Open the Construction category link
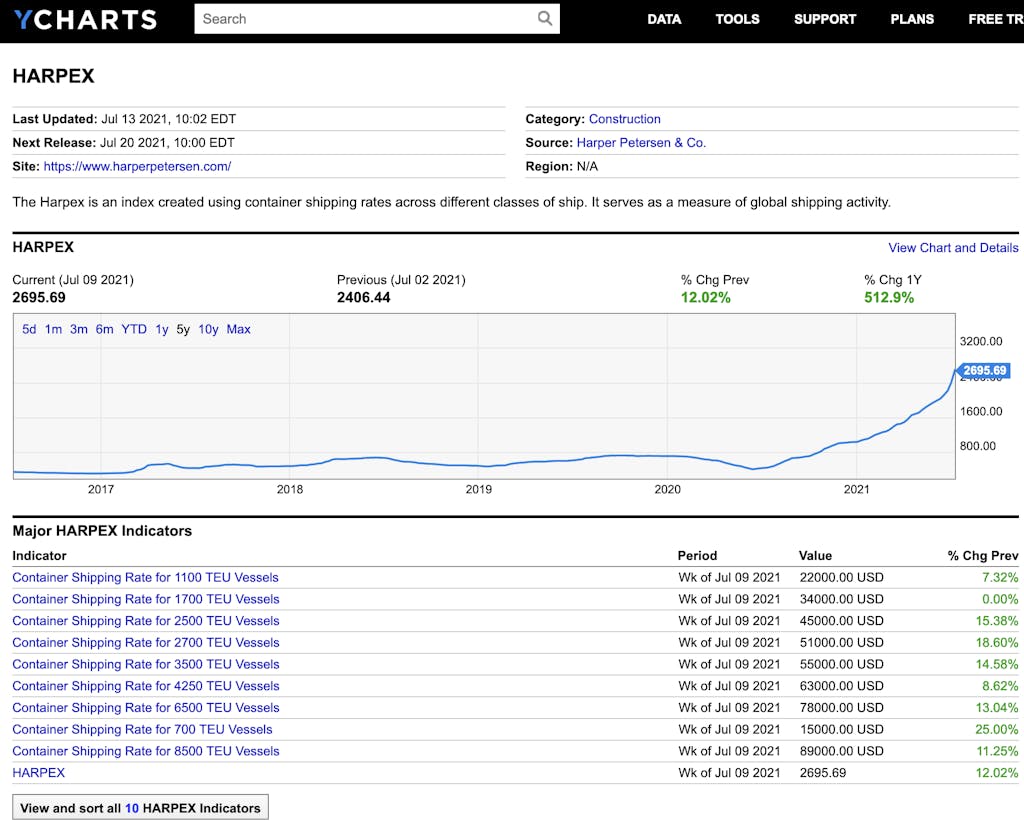 pos(624,119)
